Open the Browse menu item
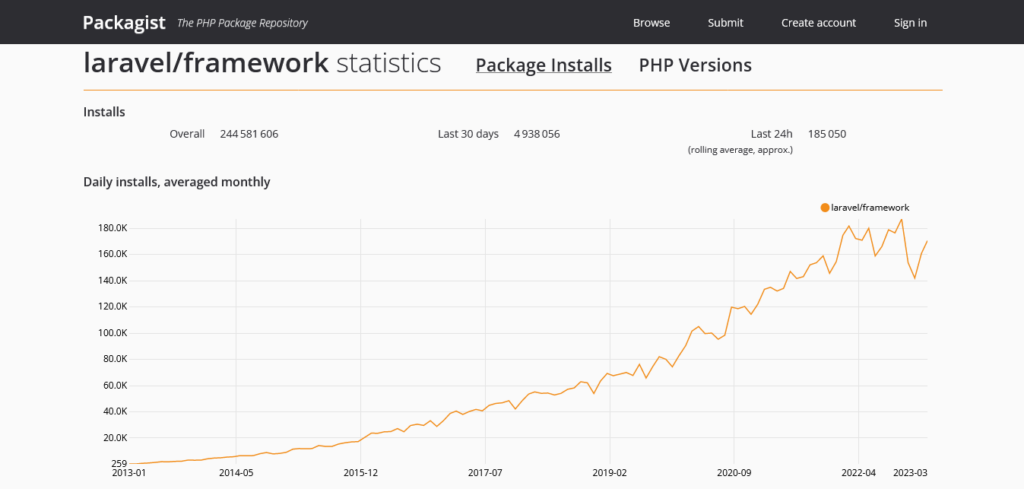This screenshot has width=1024, height=489. (651, 23)
